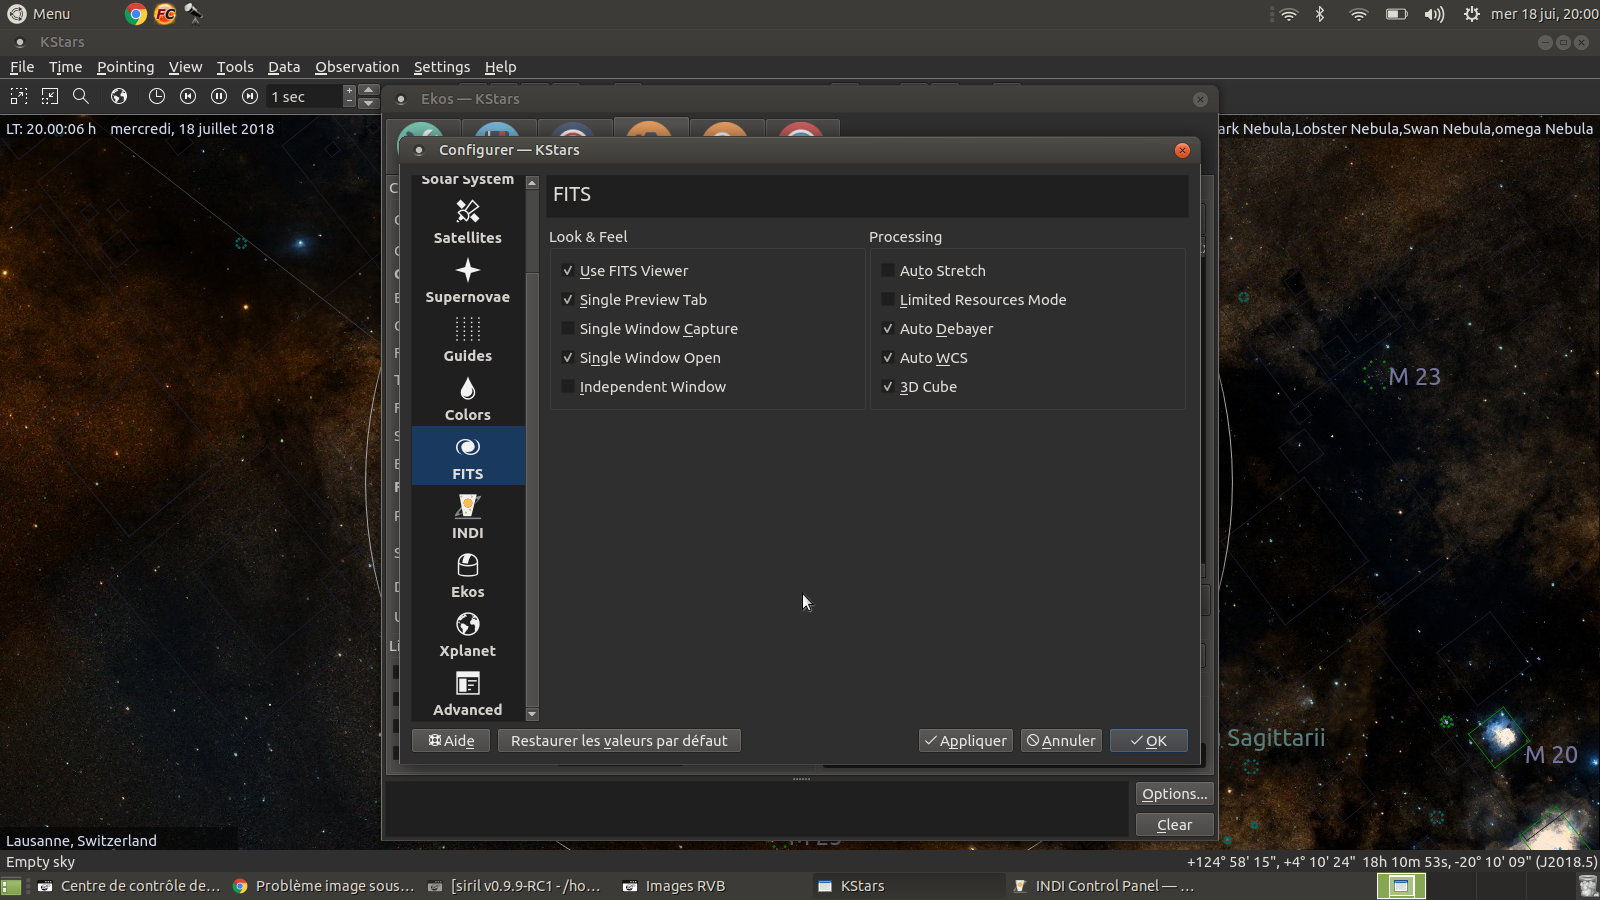Click Options... in the Ekos window
This screenshot has width=1600, height=900.
click(x=1175, y=794)
